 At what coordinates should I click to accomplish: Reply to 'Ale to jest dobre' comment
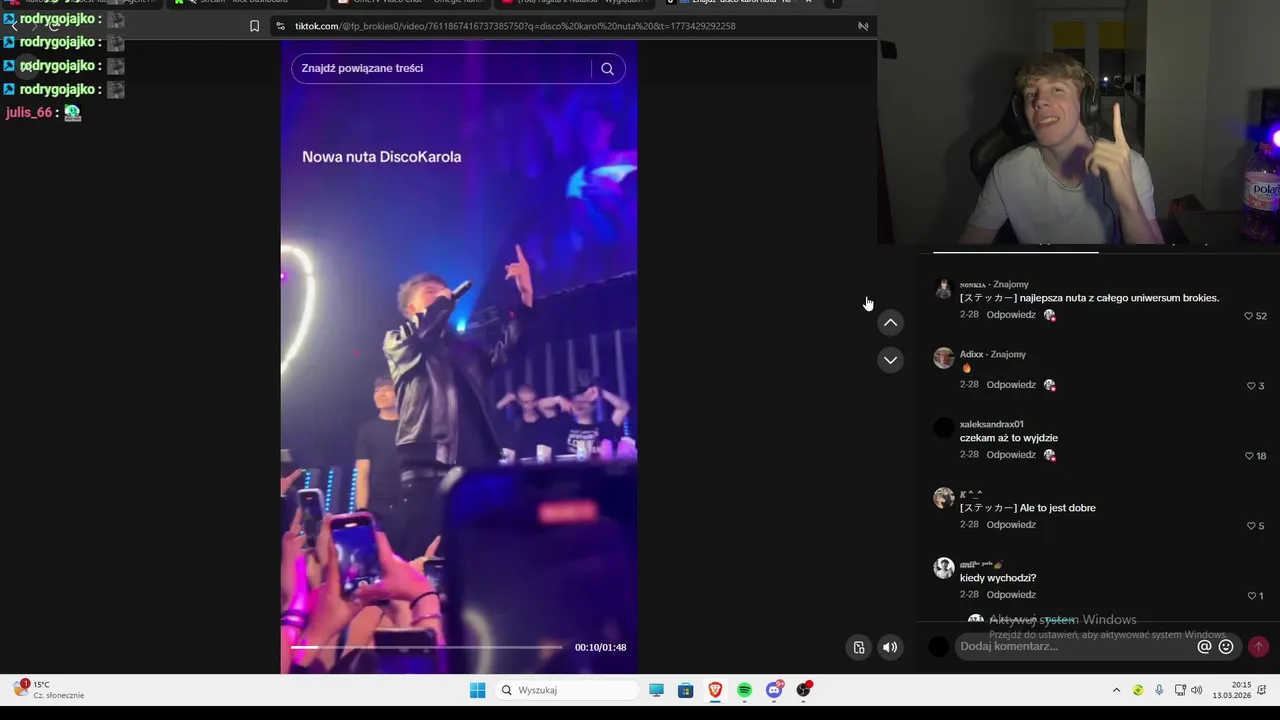(x=1011, y=525)
